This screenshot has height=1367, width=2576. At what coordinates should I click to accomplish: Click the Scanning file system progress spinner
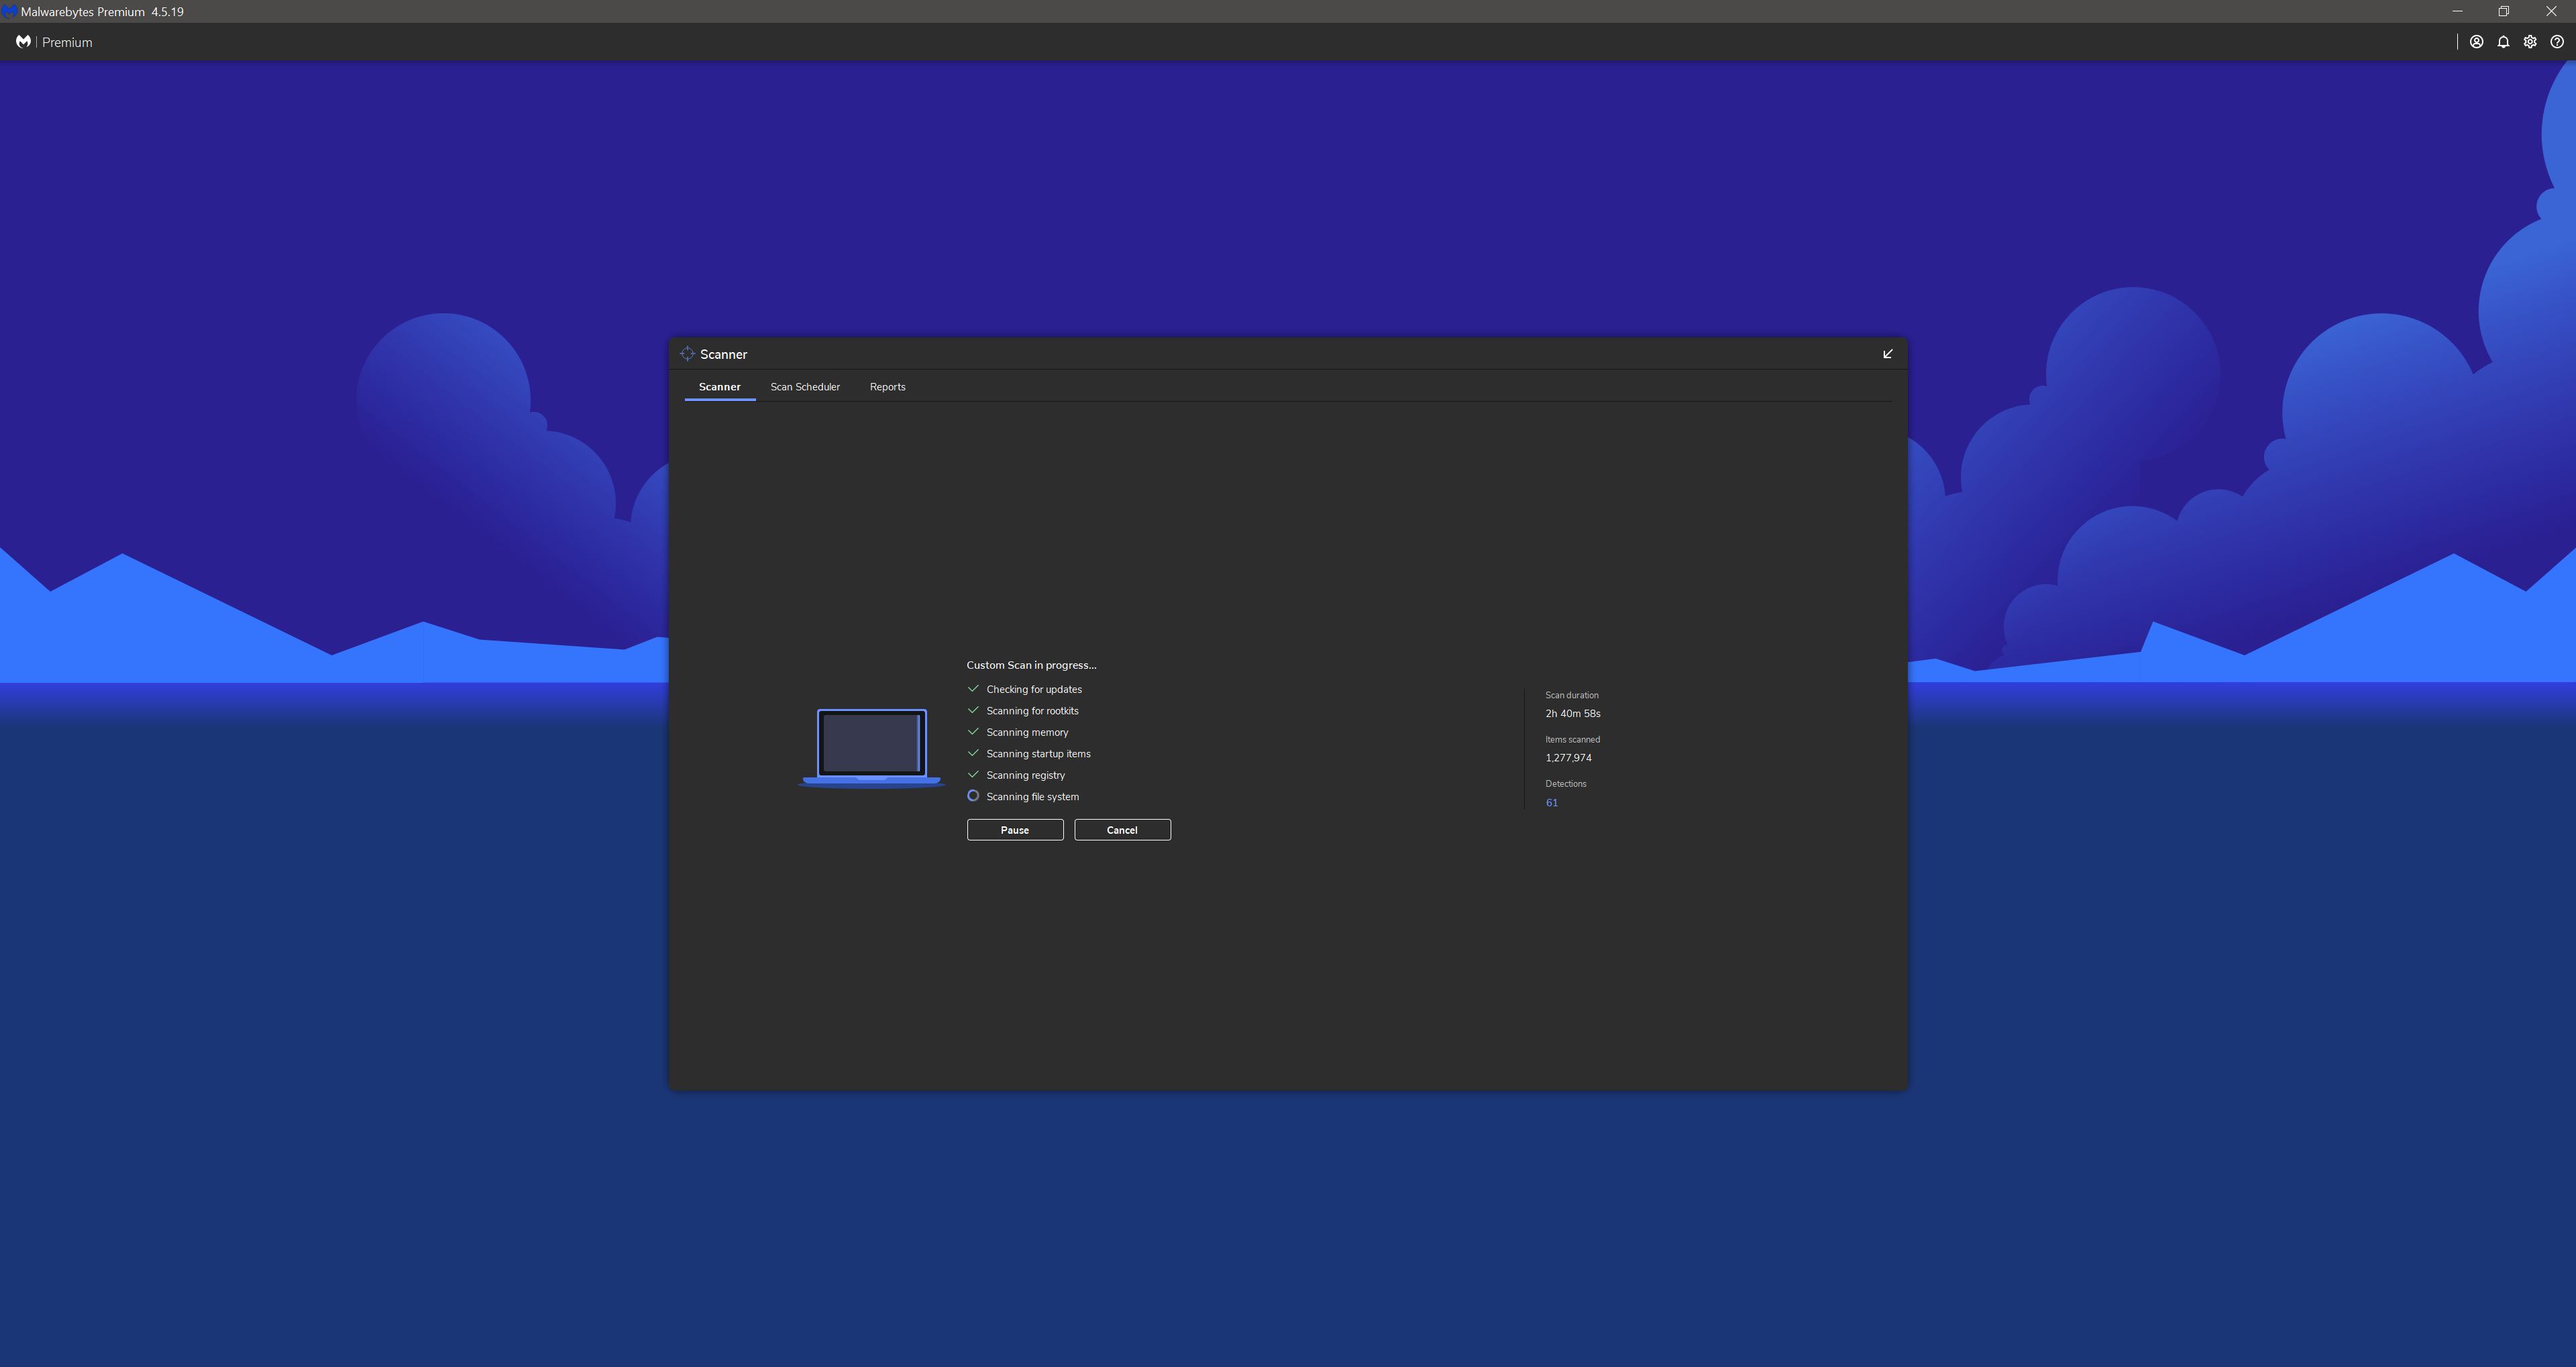[x=973, y=796]
